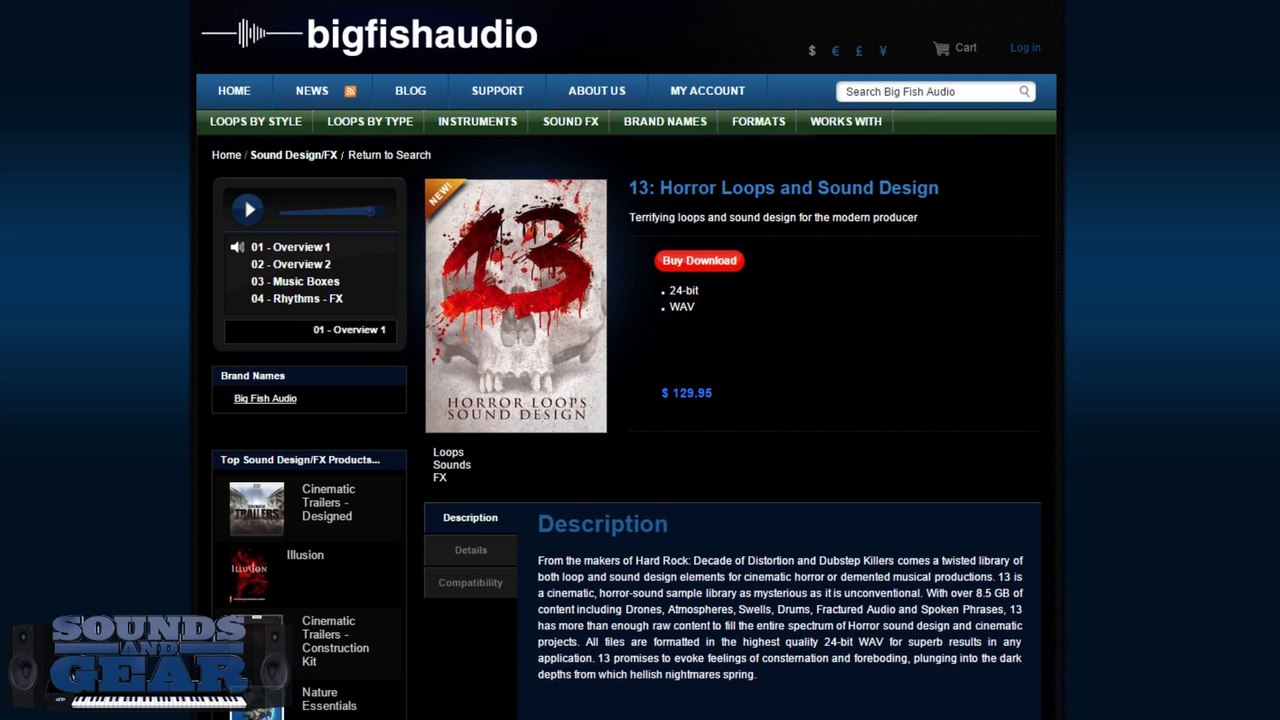Screen dimensions: 1280x720
Task: Click the product title 13: Horror Loops
Action: coord(783,188)
